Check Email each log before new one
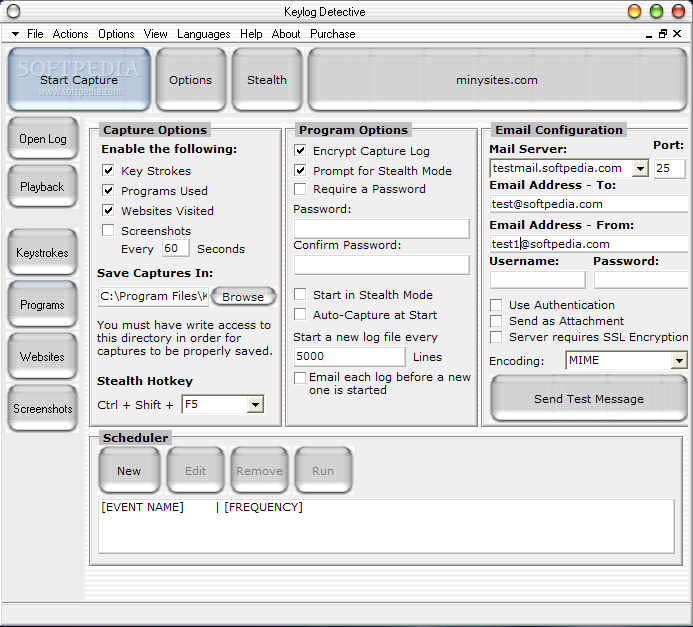693x627 pixels. pyautogui.click(x=300, y=378)
